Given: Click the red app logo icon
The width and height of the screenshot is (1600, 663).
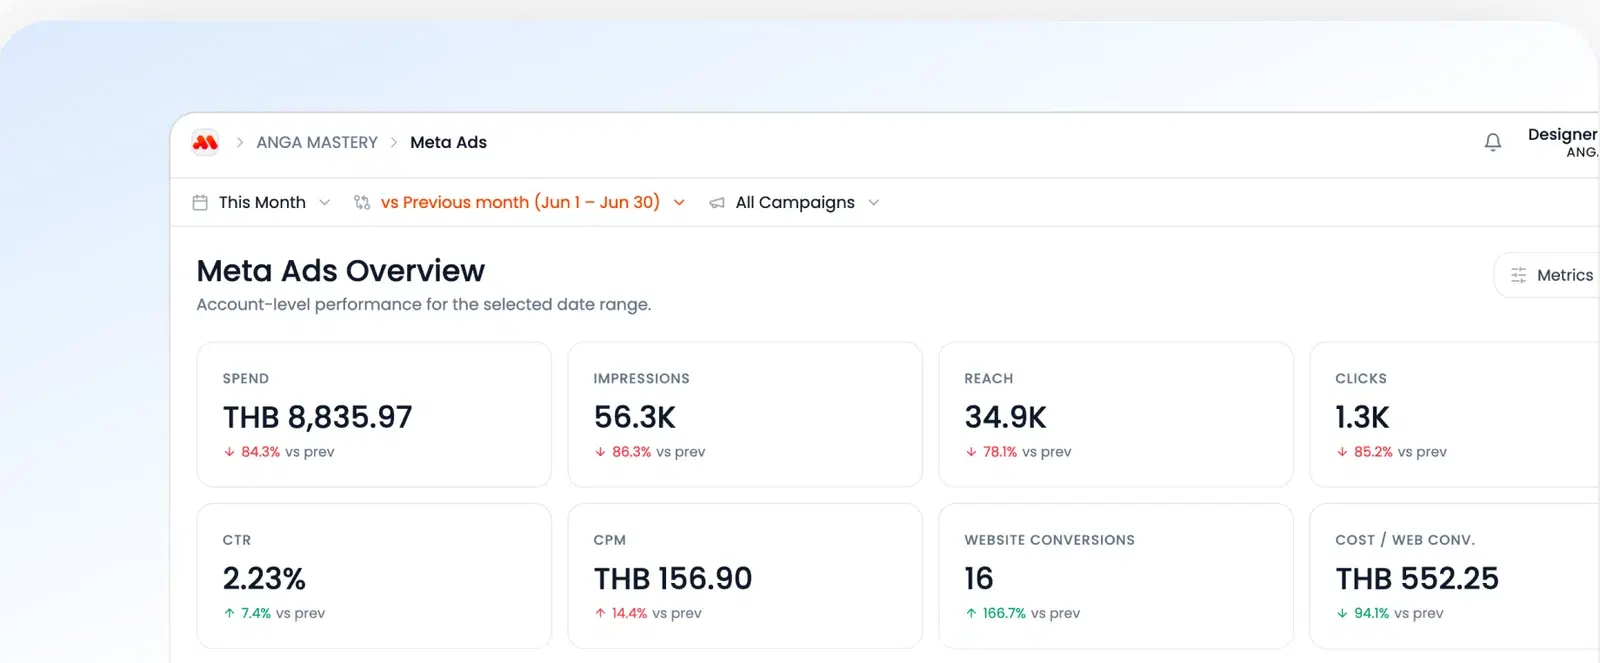Looking at the screenshot, I should point(205,142).
